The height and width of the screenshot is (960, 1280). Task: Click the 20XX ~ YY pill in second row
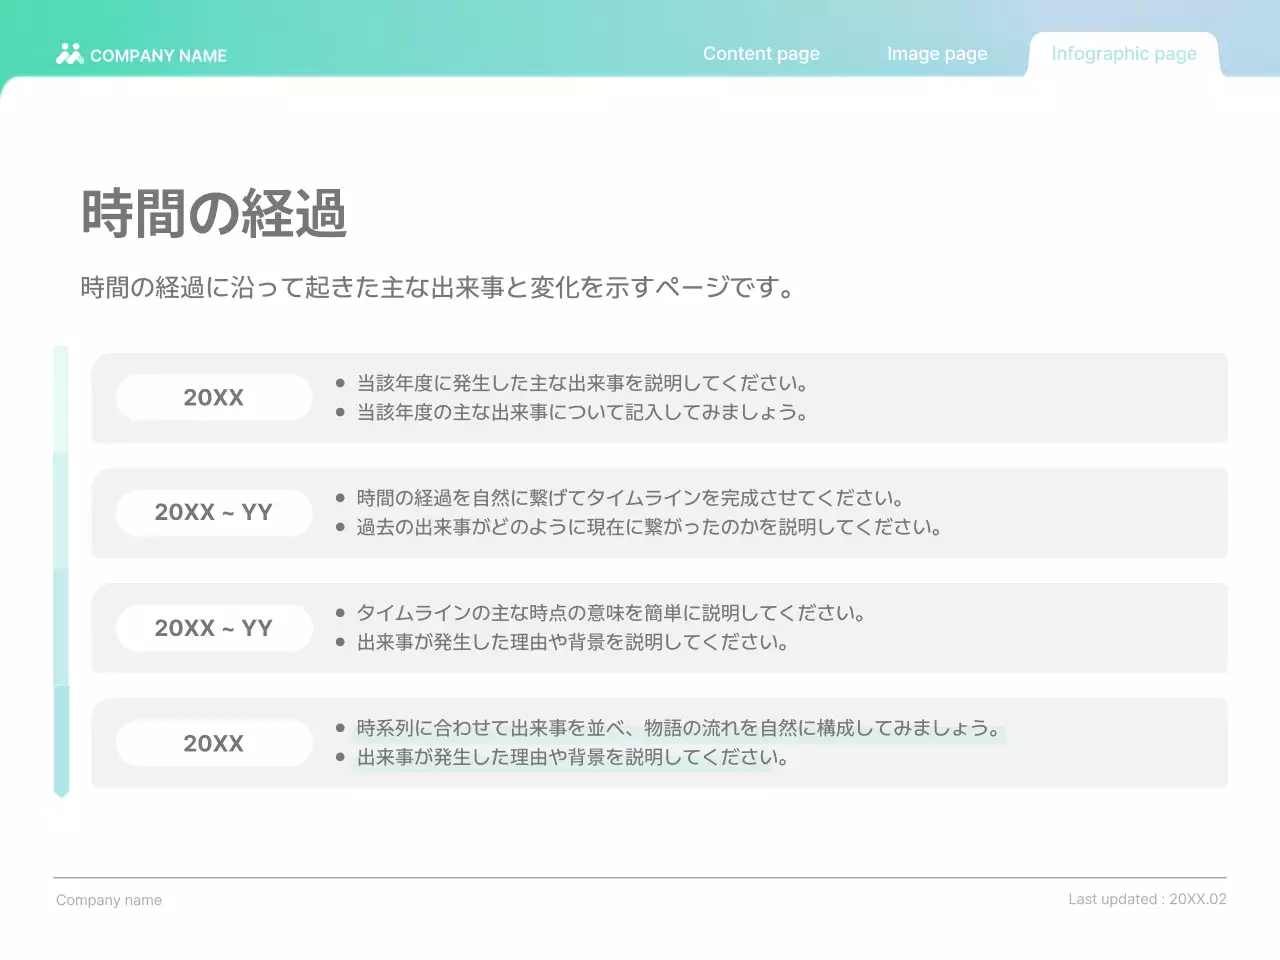coord(213,512)
